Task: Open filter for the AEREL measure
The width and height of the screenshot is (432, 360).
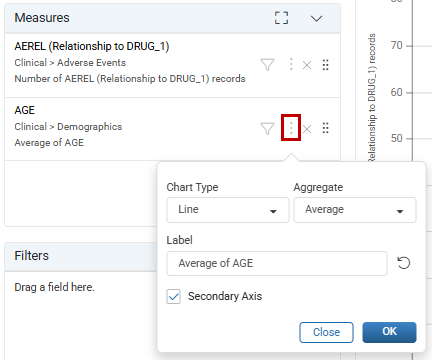Action: 267,65
